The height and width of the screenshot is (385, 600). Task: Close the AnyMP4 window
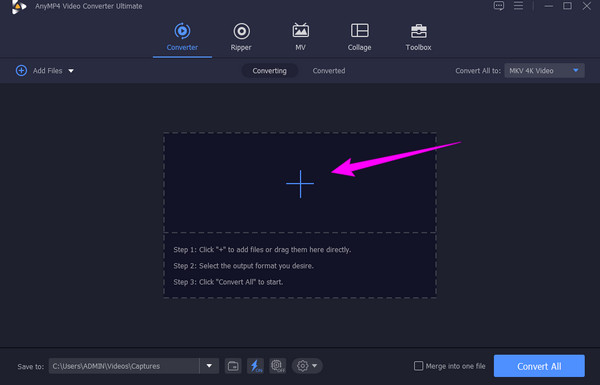587,6
